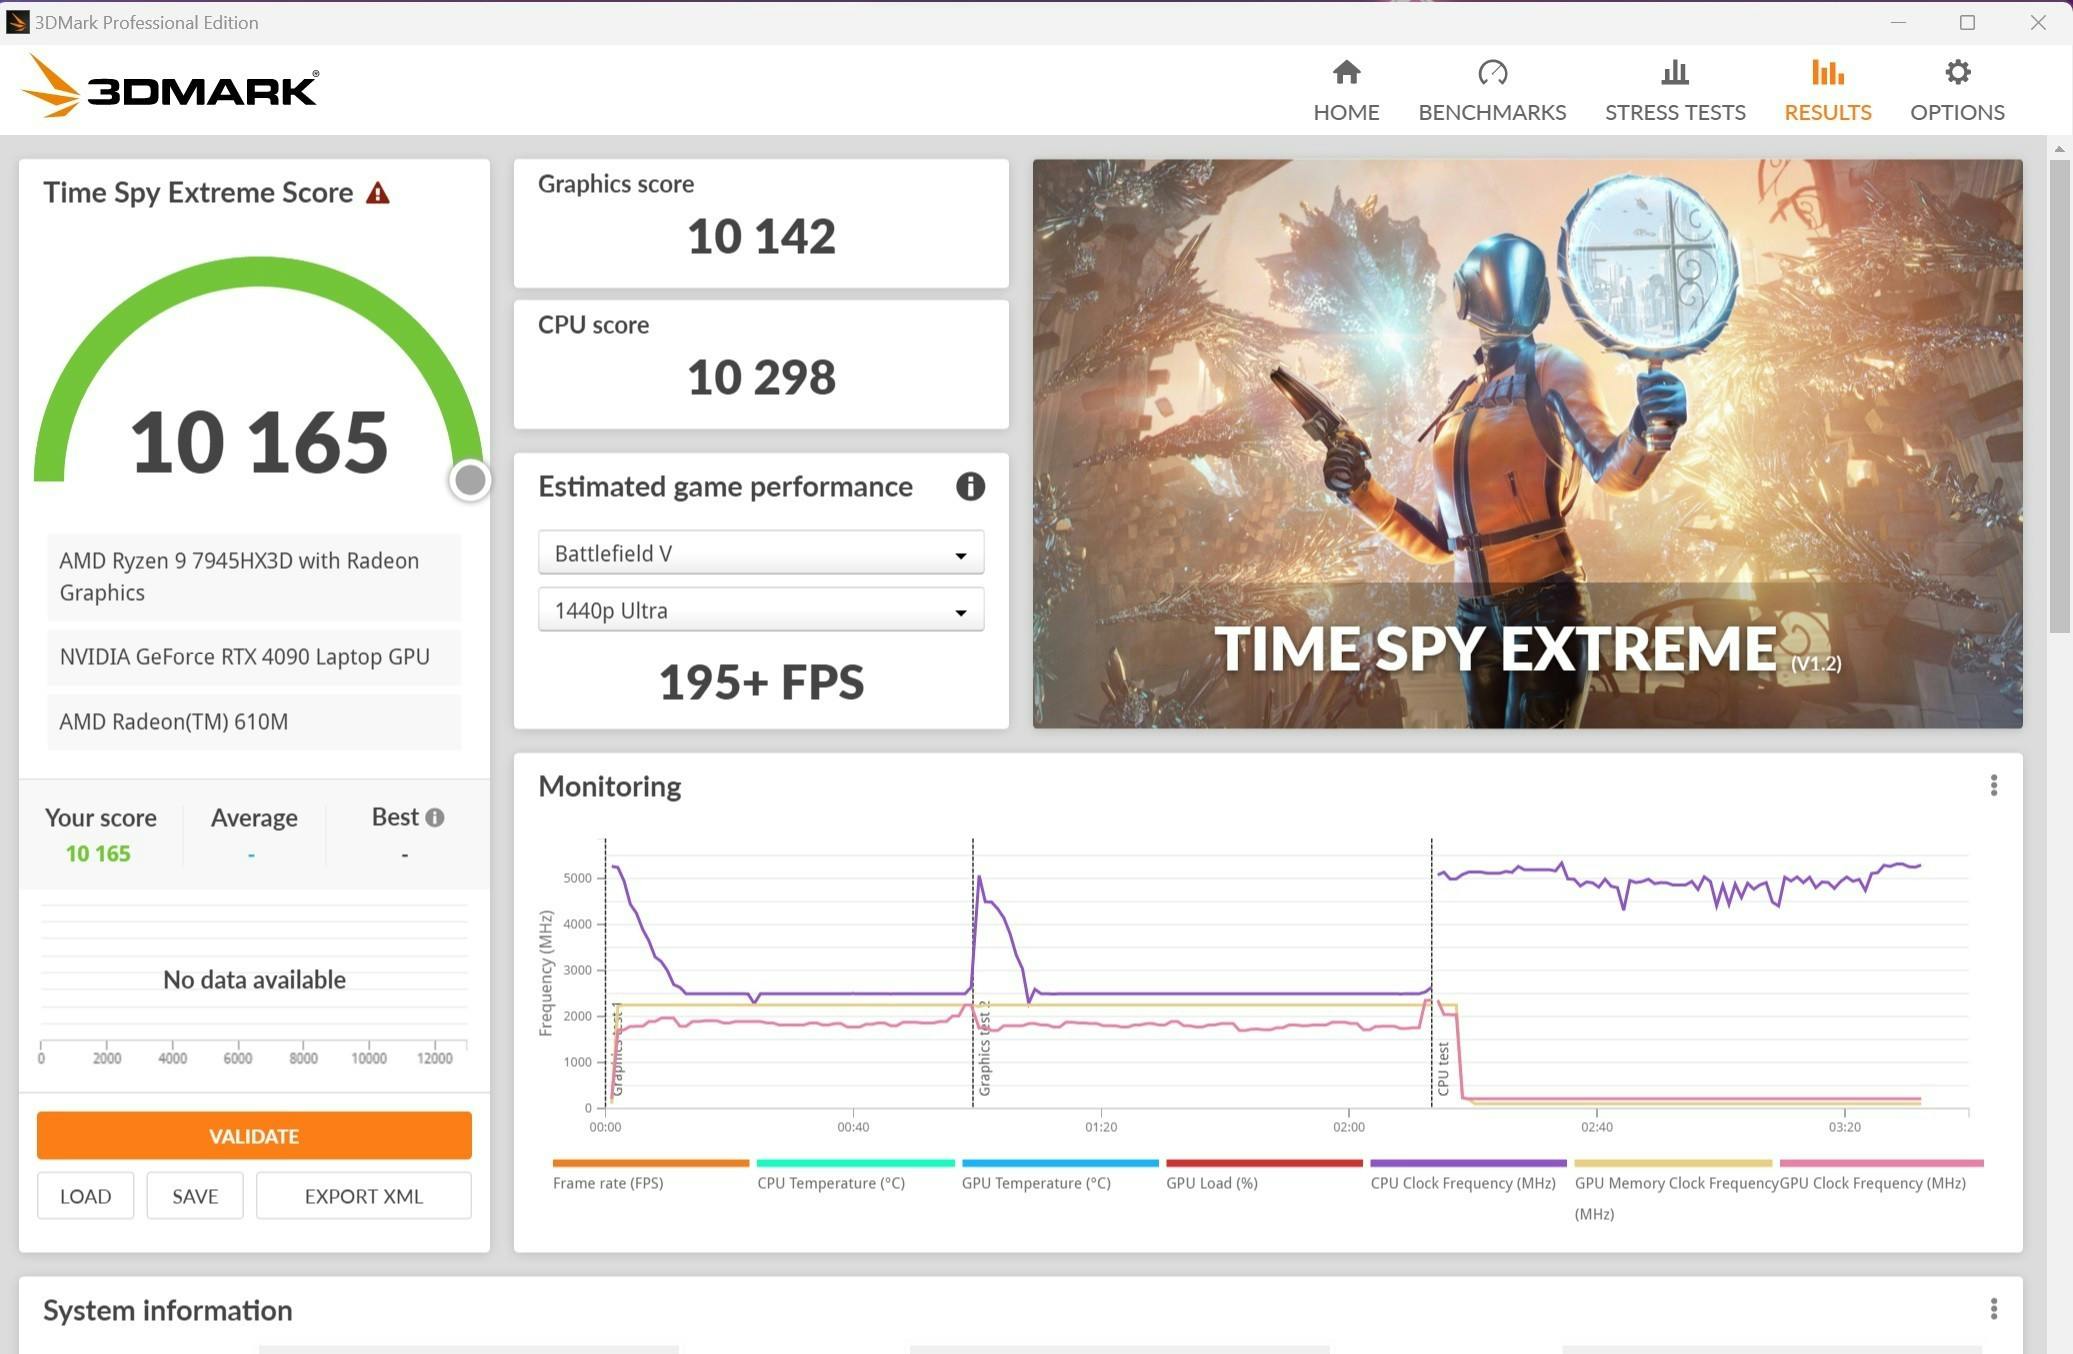
Task: Toggle Frame rate (FPS) legend series
Action: [650, 1175]
